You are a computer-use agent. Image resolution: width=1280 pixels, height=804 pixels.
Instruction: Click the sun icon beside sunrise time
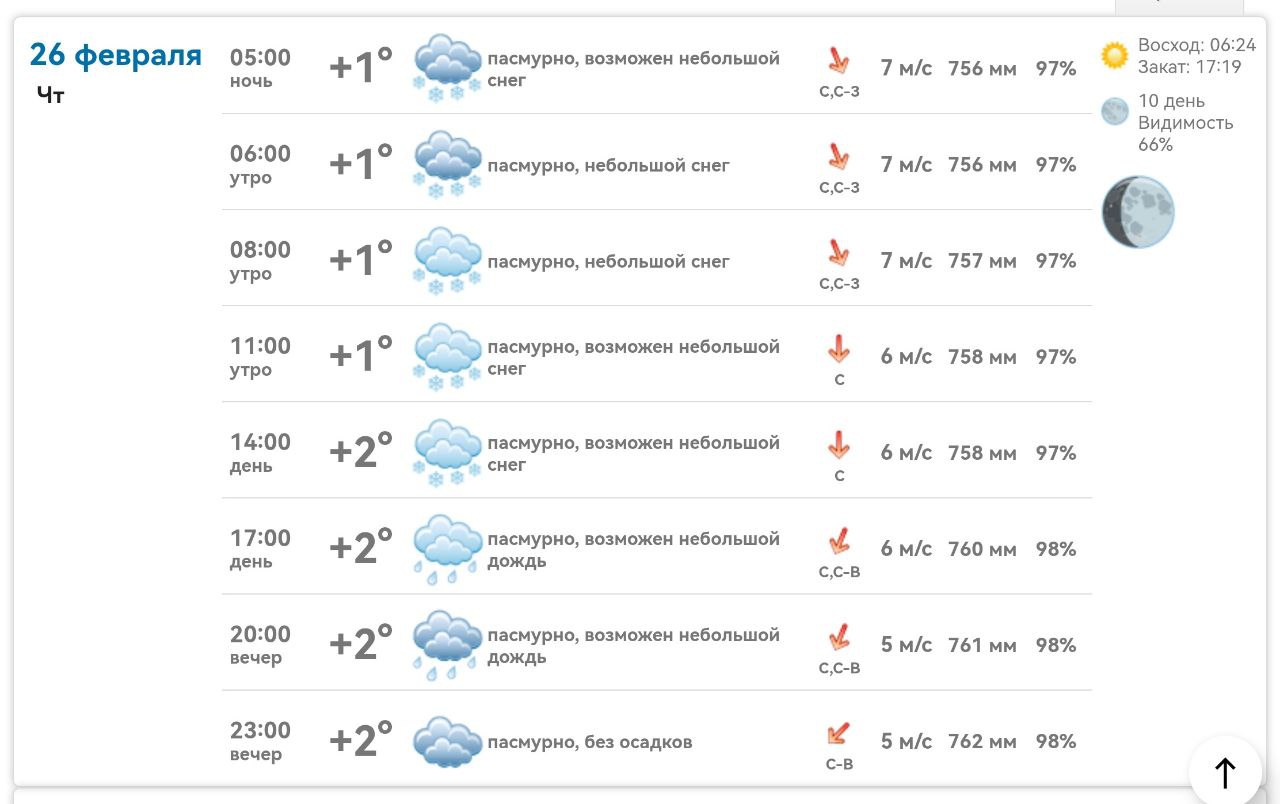point(1114,55)
